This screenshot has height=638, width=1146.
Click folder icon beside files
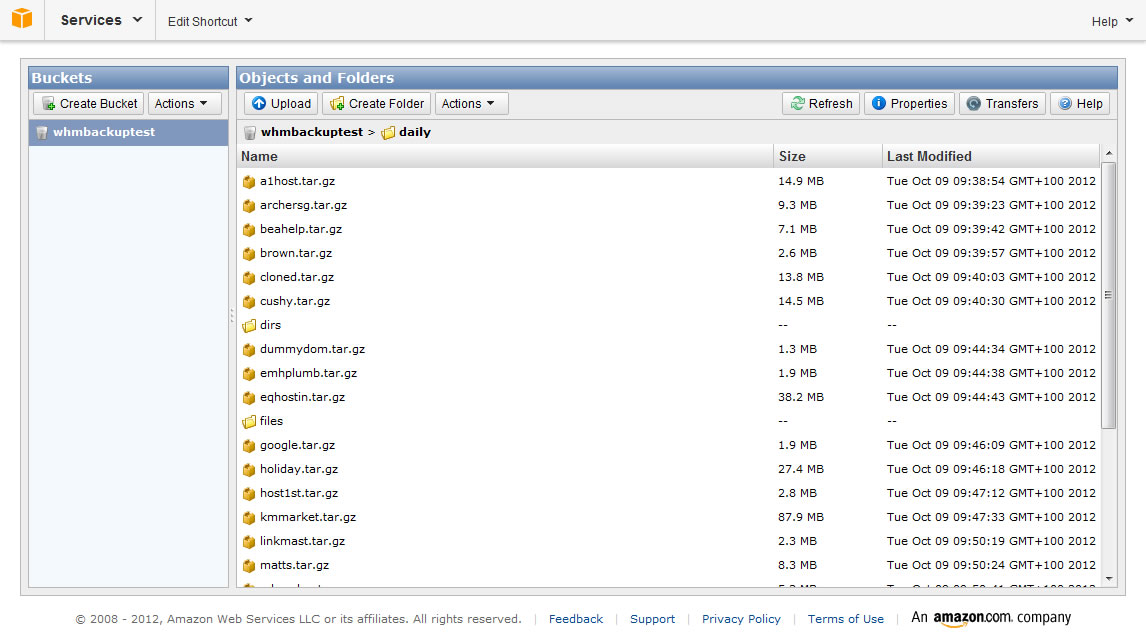point(248,422)
